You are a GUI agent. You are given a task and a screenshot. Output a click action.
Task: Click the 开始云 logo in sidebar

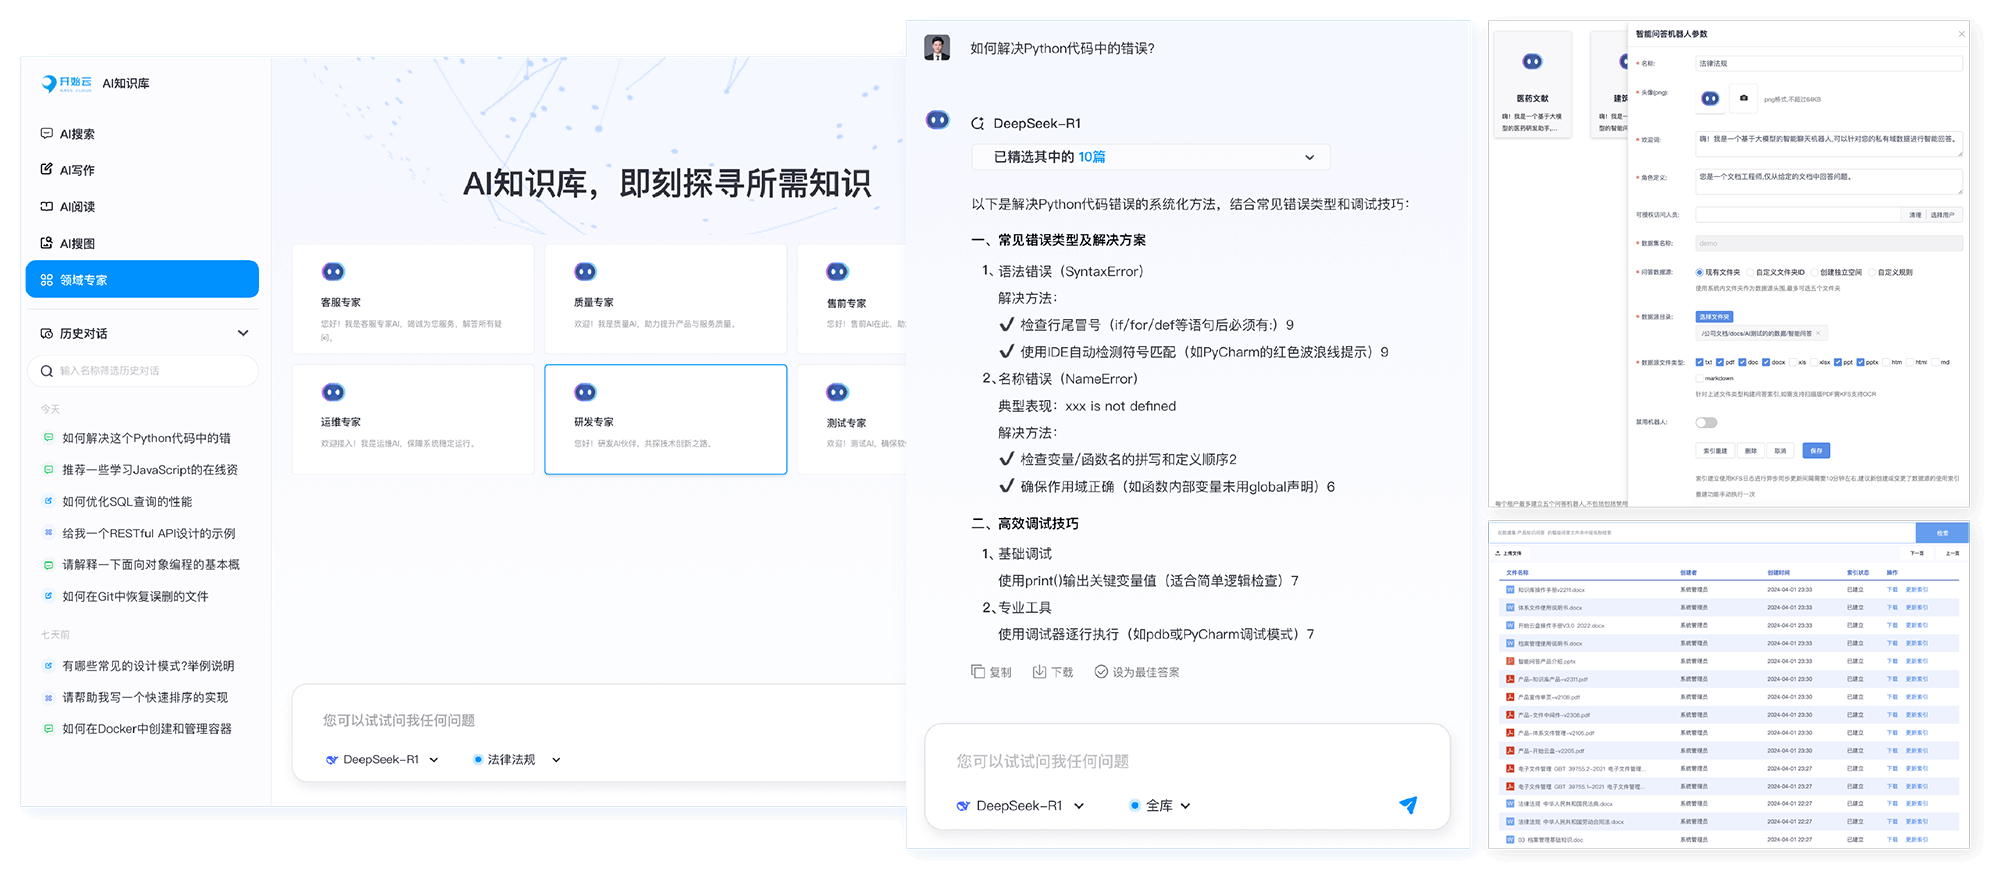click(67, 83)
